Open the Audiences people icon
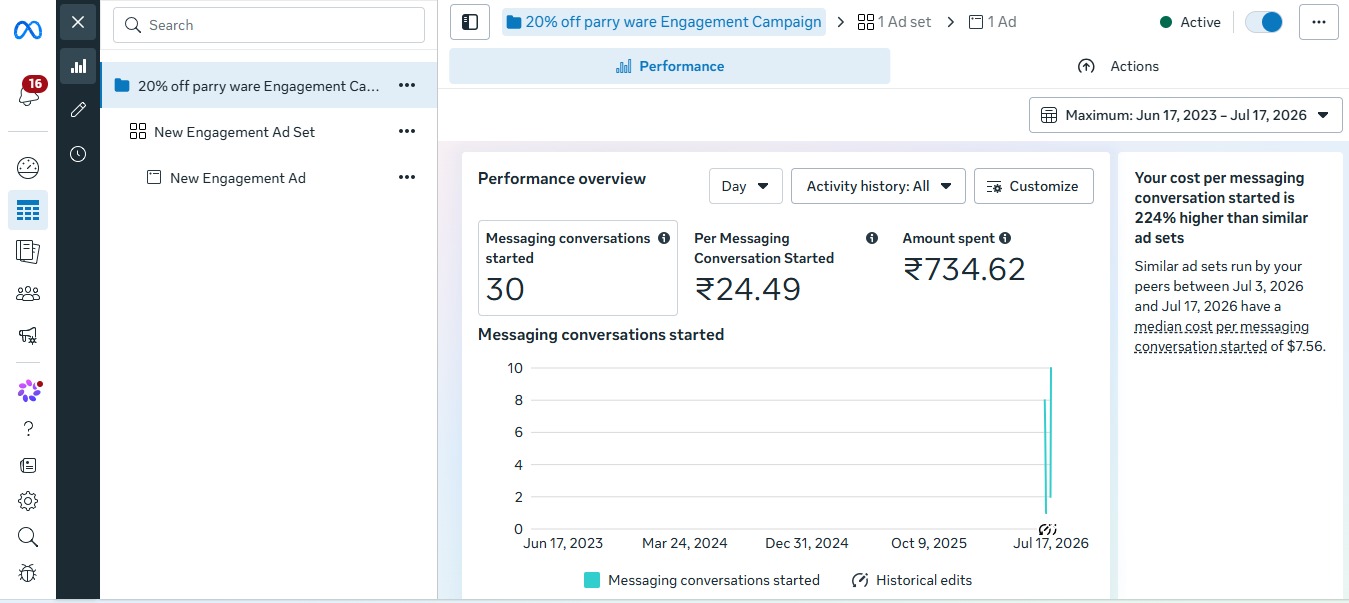The image size is (1349, 603). [28, 293]
